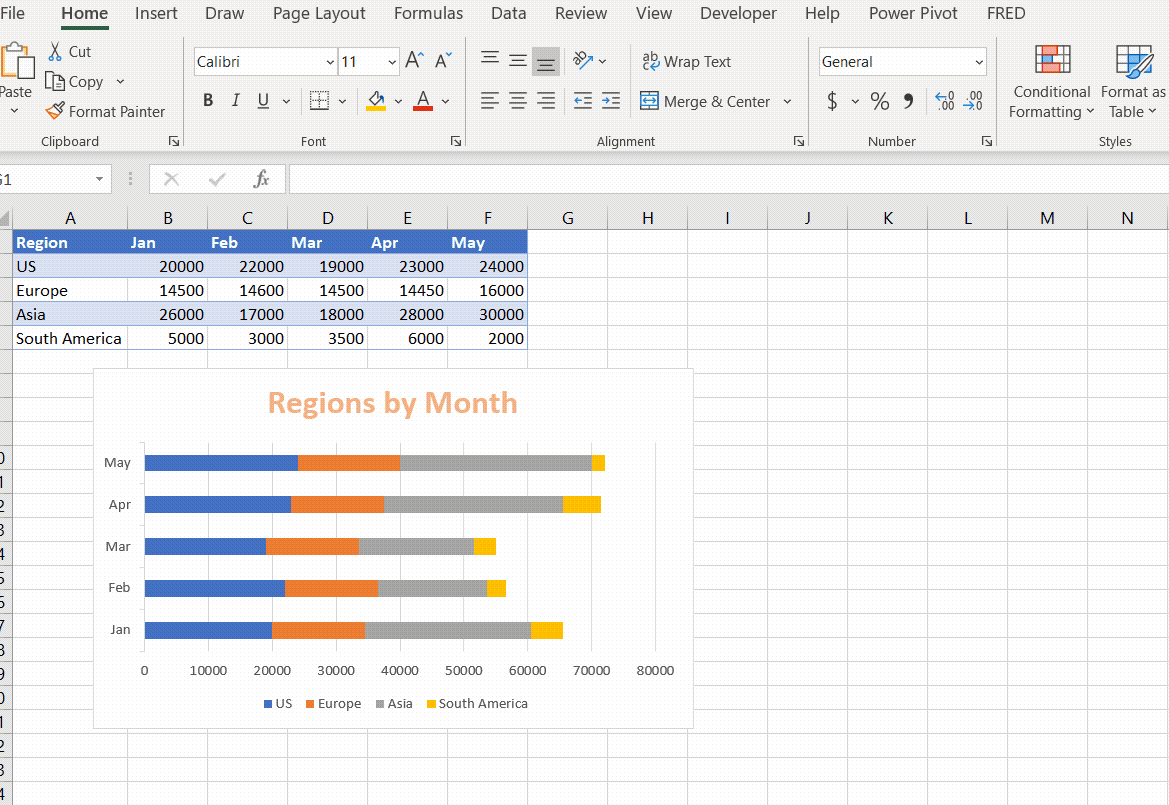This screenshot has height=805, width=1169.
Task: Click Merge & Center
Action: 705,101
